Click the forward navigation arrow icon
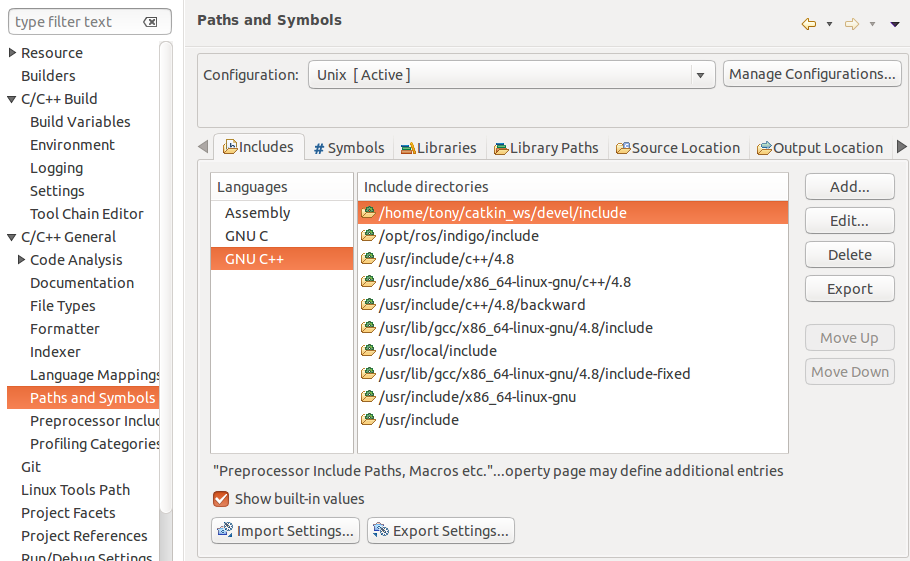 point(852,24)
